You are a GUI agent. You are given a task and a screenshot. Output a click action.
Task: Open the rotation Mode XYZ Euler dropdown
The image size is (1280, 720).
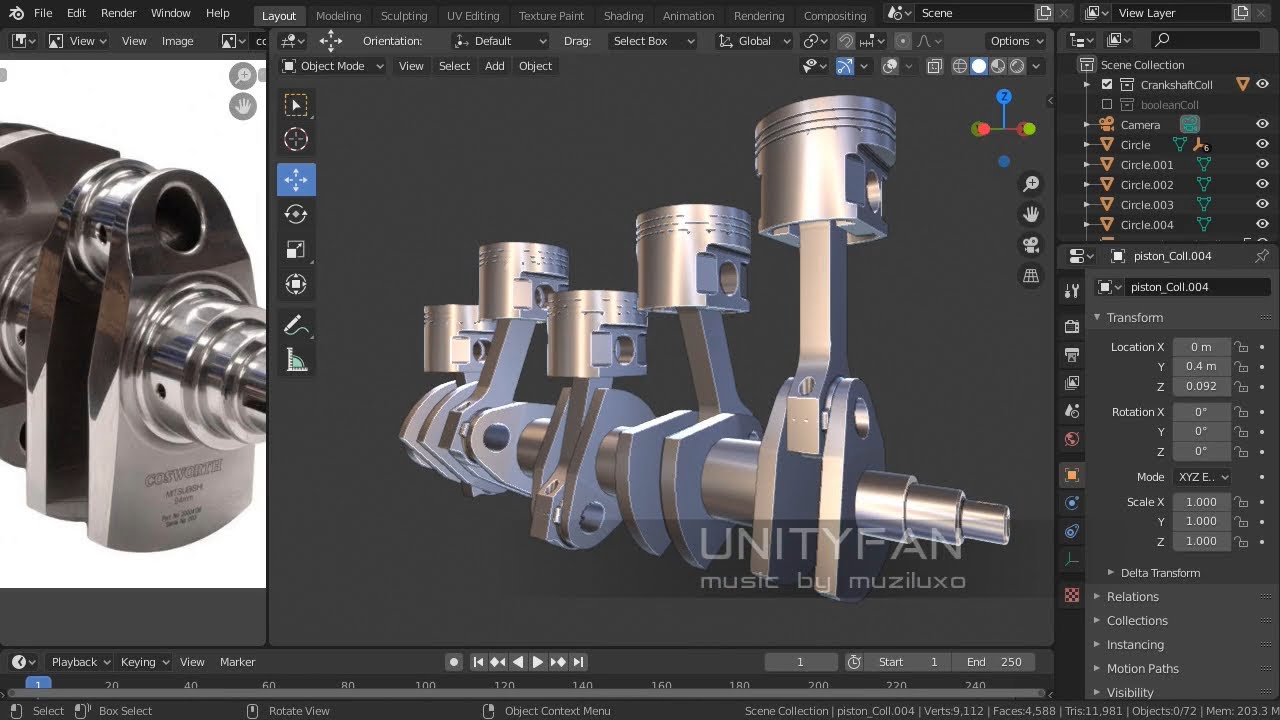click(1203, 477)
